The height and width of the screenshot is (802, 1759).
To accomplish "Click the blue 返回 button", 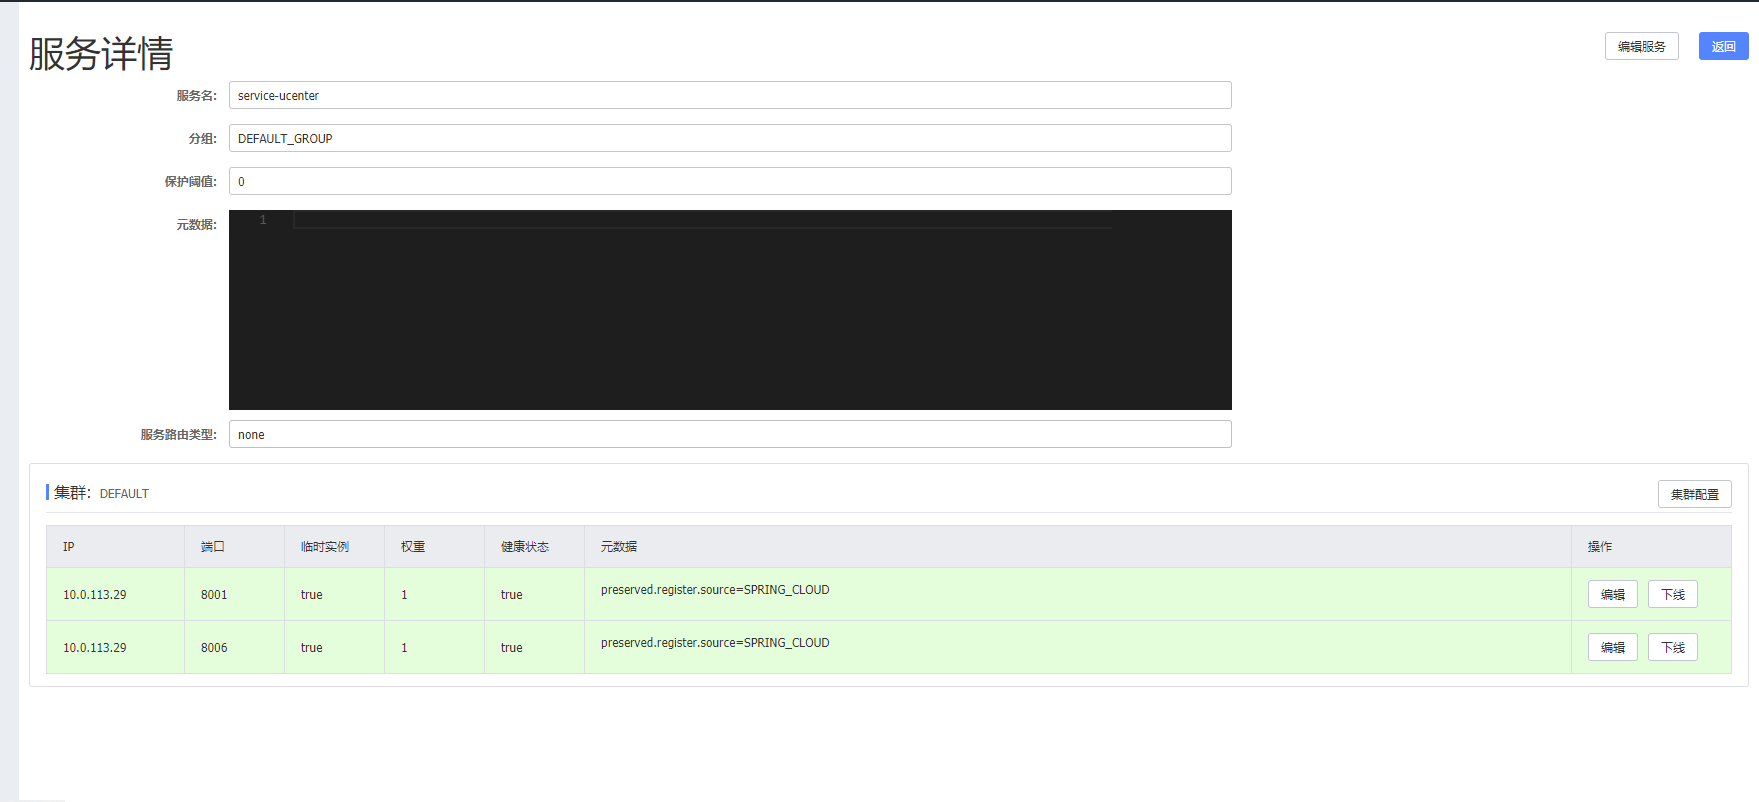I will pos(1723,46).
